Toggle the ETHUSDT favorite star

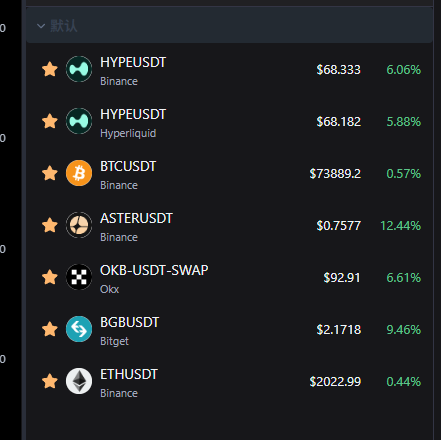[x=50, y=381]
